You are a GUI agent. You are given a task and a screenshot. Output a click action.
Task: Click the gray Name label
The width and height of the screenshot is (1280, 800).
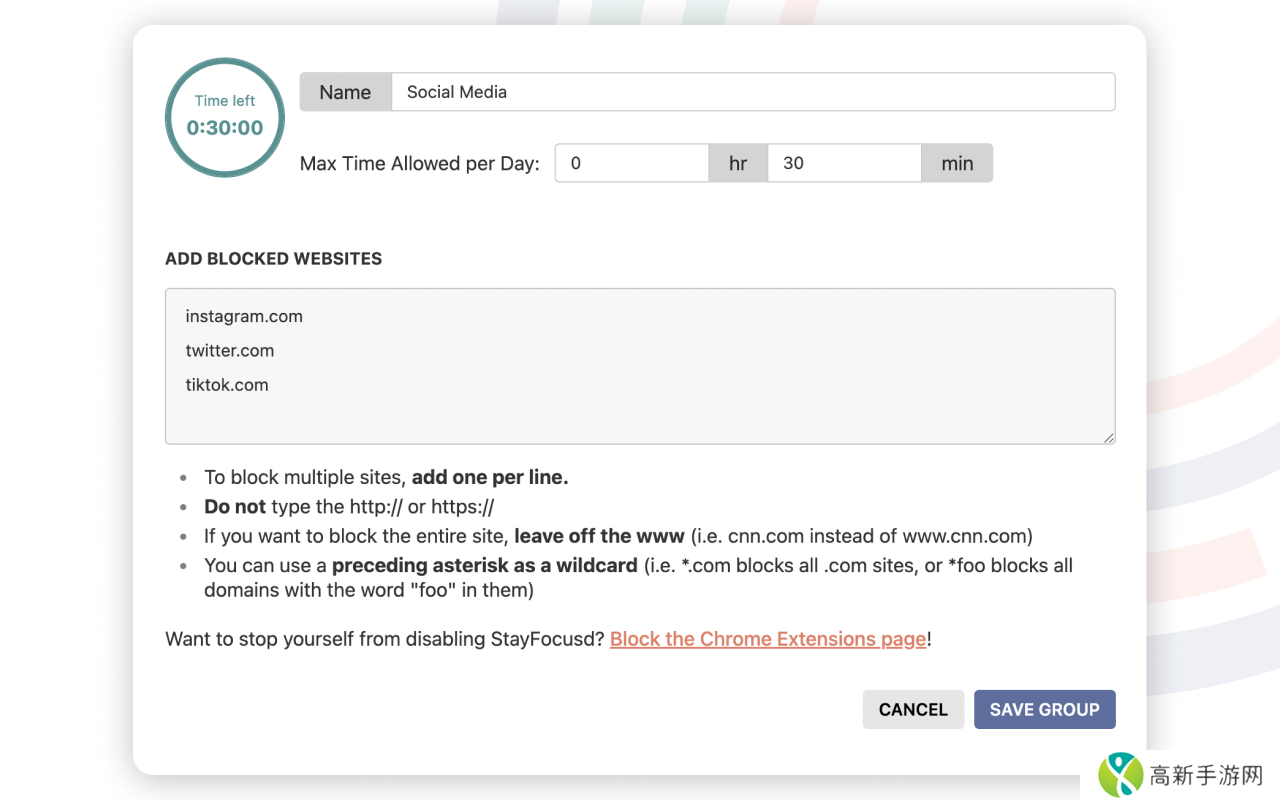[345, 92]
